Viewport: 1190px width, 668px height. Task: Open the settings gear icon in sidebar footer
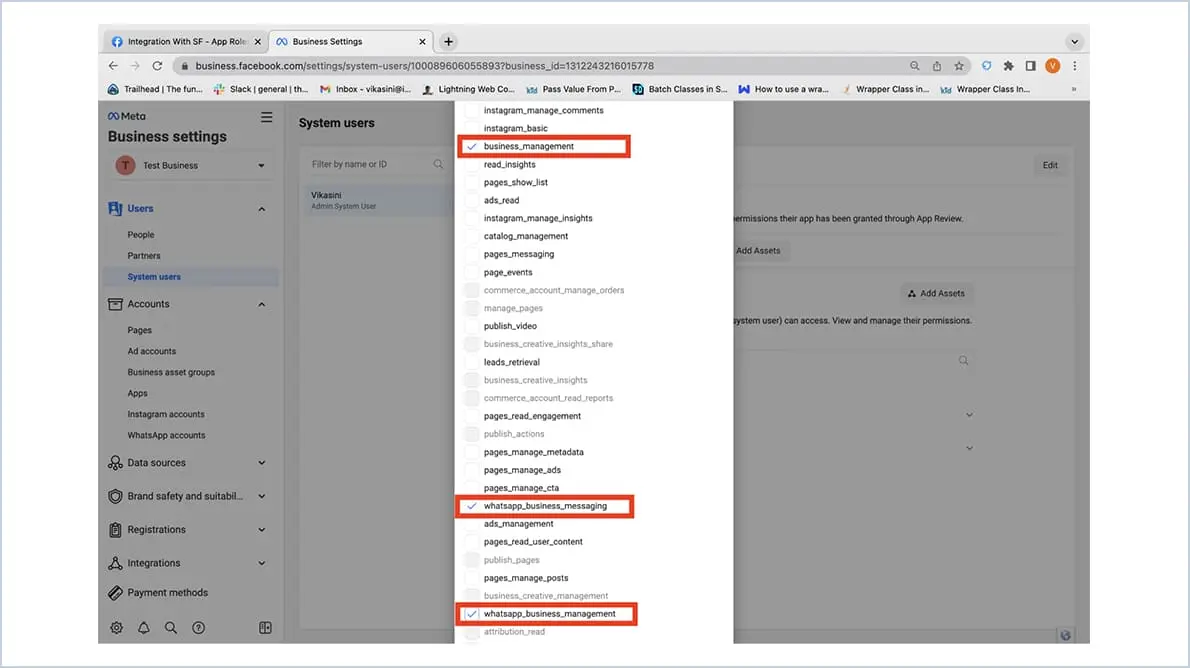pos(116,628)
